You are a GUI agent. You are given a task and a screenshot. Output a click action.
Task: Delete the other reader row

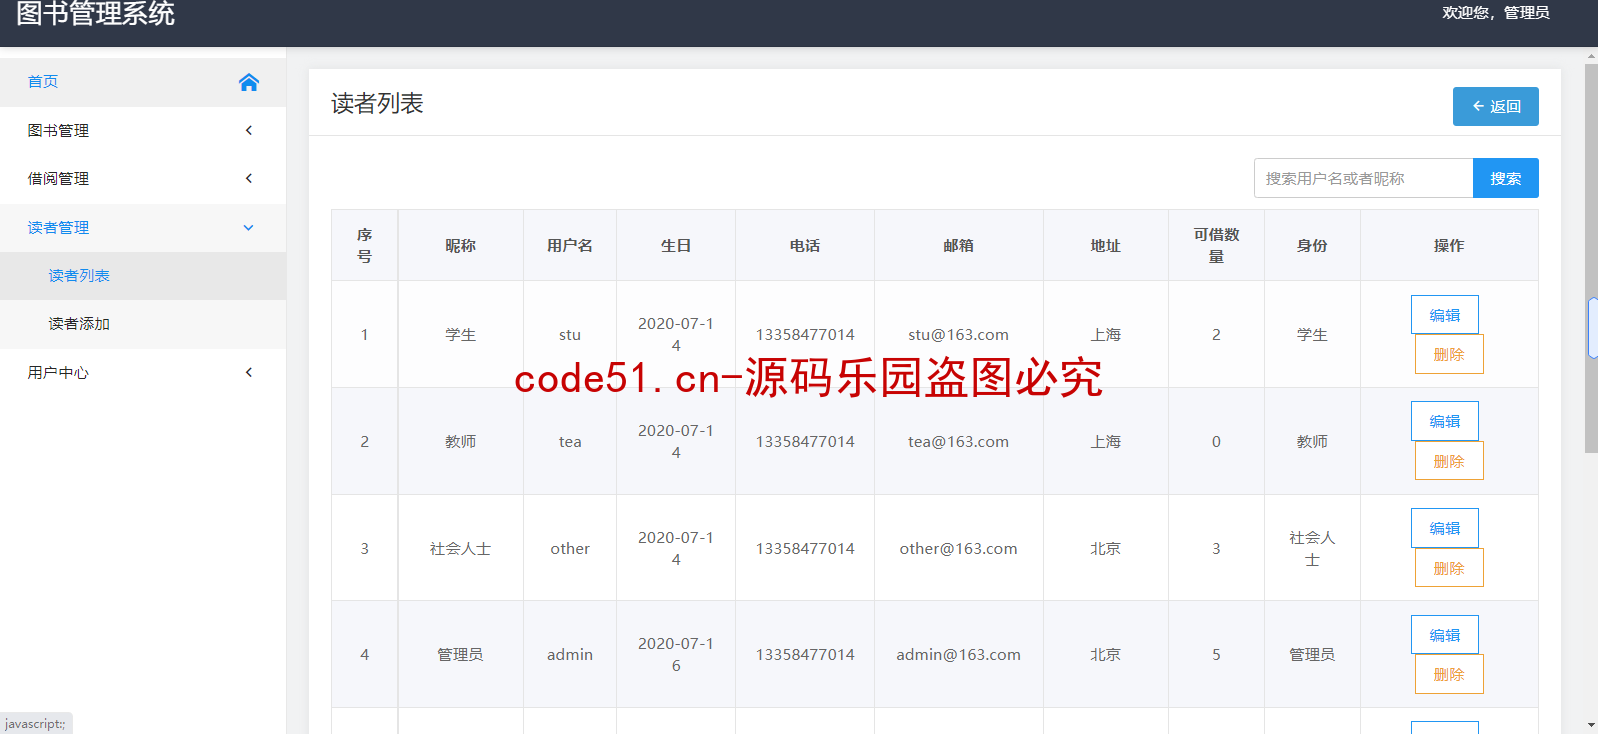1448,568
